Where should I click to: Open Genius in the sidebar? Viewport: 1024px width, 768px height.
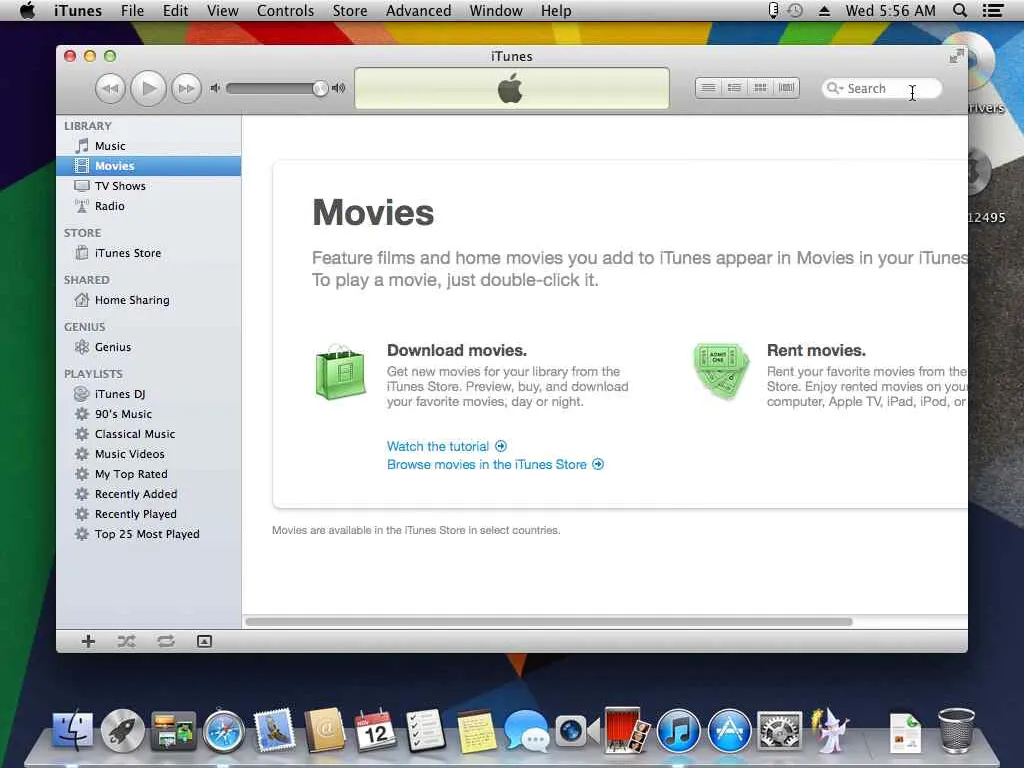click(x=148, y=347)
